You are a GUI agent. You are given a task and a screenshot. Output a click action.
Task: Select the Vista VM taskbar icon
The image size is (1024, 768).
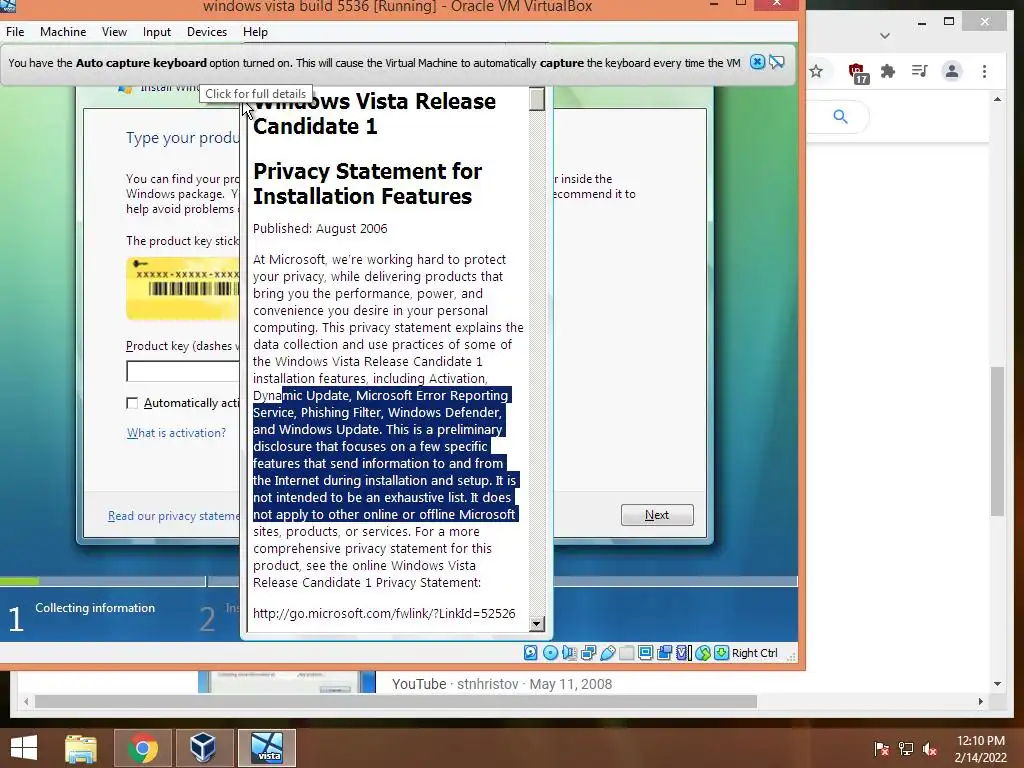coord(266,748)
